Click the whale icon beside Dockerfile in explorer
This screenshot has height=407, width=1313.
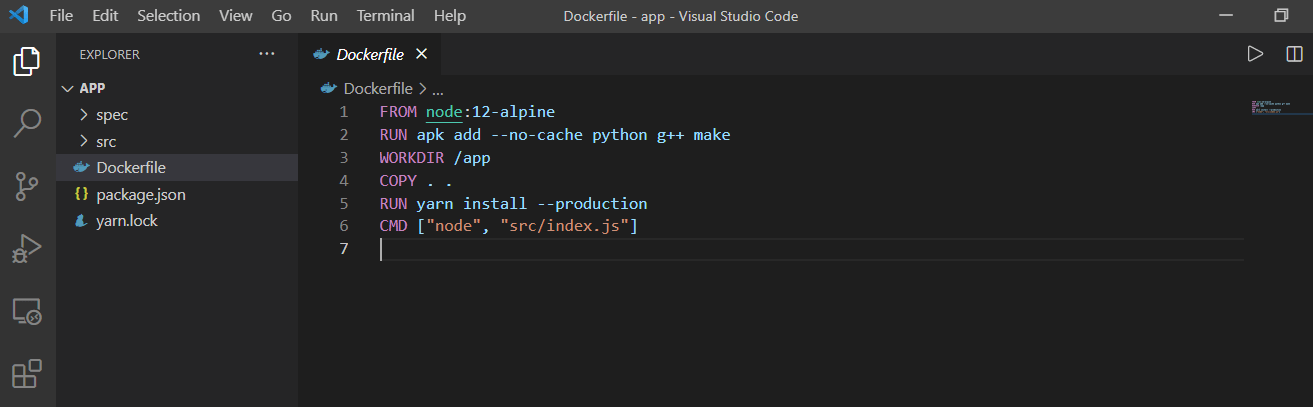[x=82, y=168]
